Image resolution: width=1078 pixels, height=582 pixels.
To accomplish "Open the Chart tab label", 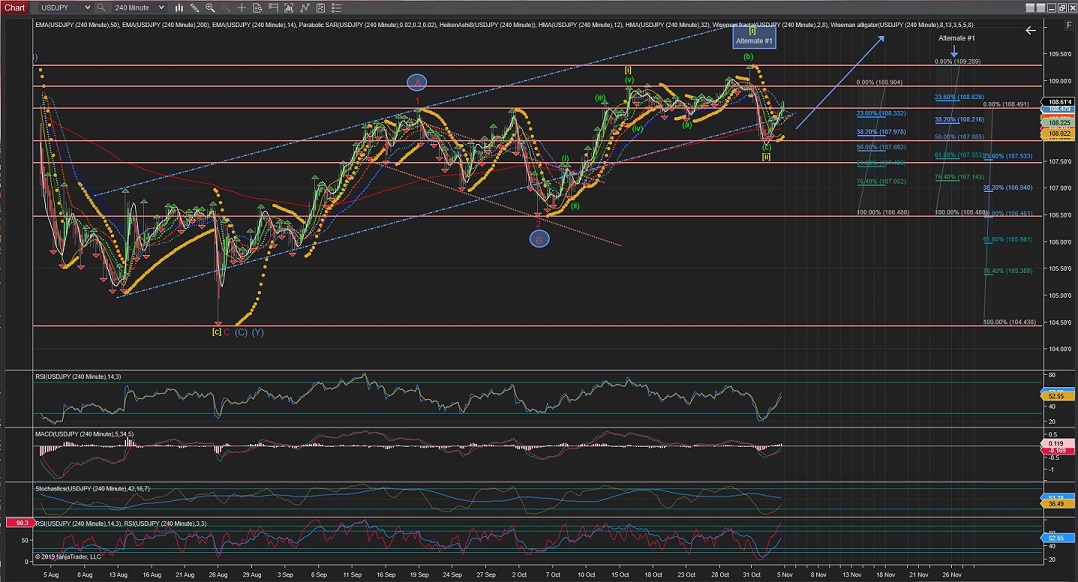I will (x=14, y=8).
